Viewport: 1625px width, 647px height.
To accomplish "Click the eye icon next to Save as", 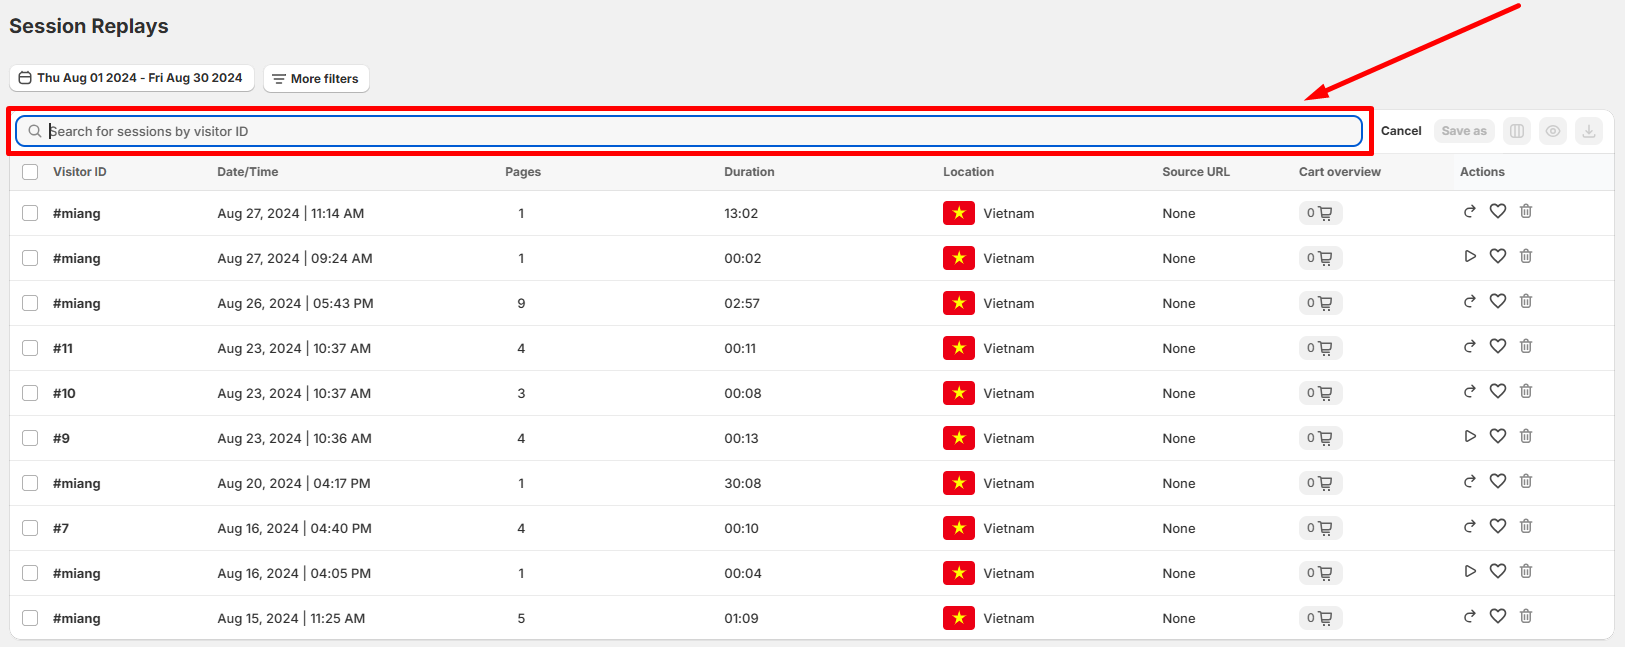I will pyautogui.click(x=1552, y=131).
